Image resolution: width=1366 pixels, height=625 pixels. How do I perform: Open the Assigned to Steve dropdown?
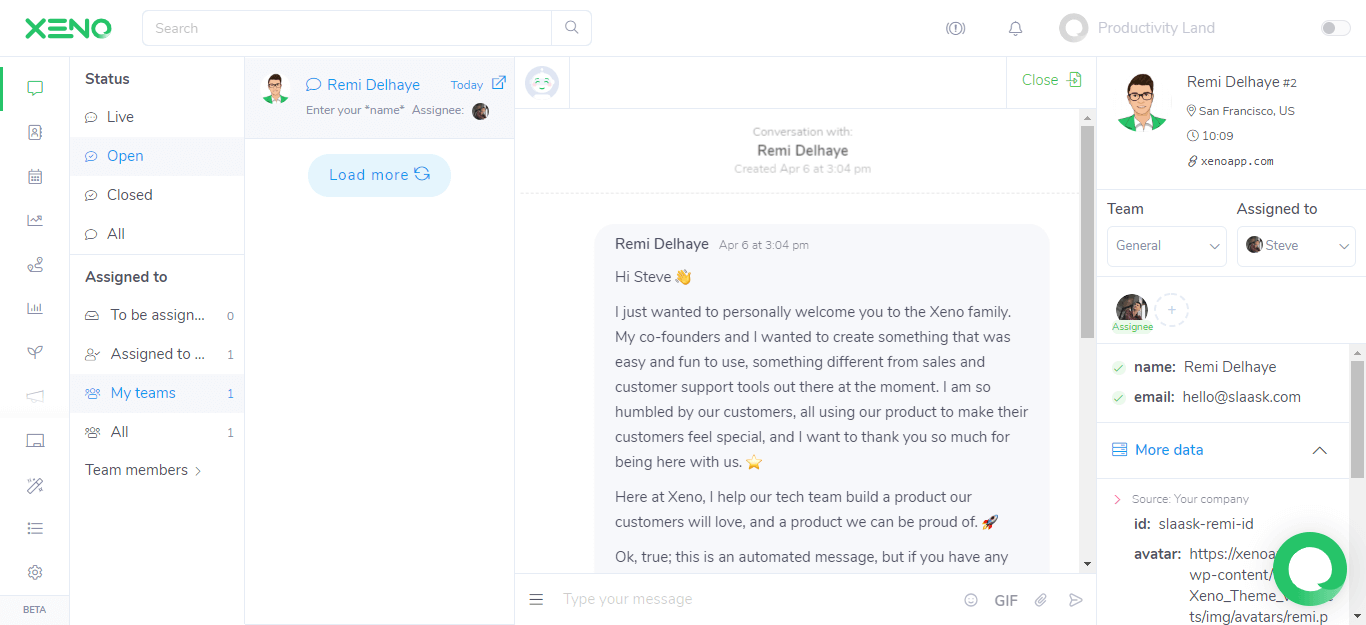click(1296, 246)
